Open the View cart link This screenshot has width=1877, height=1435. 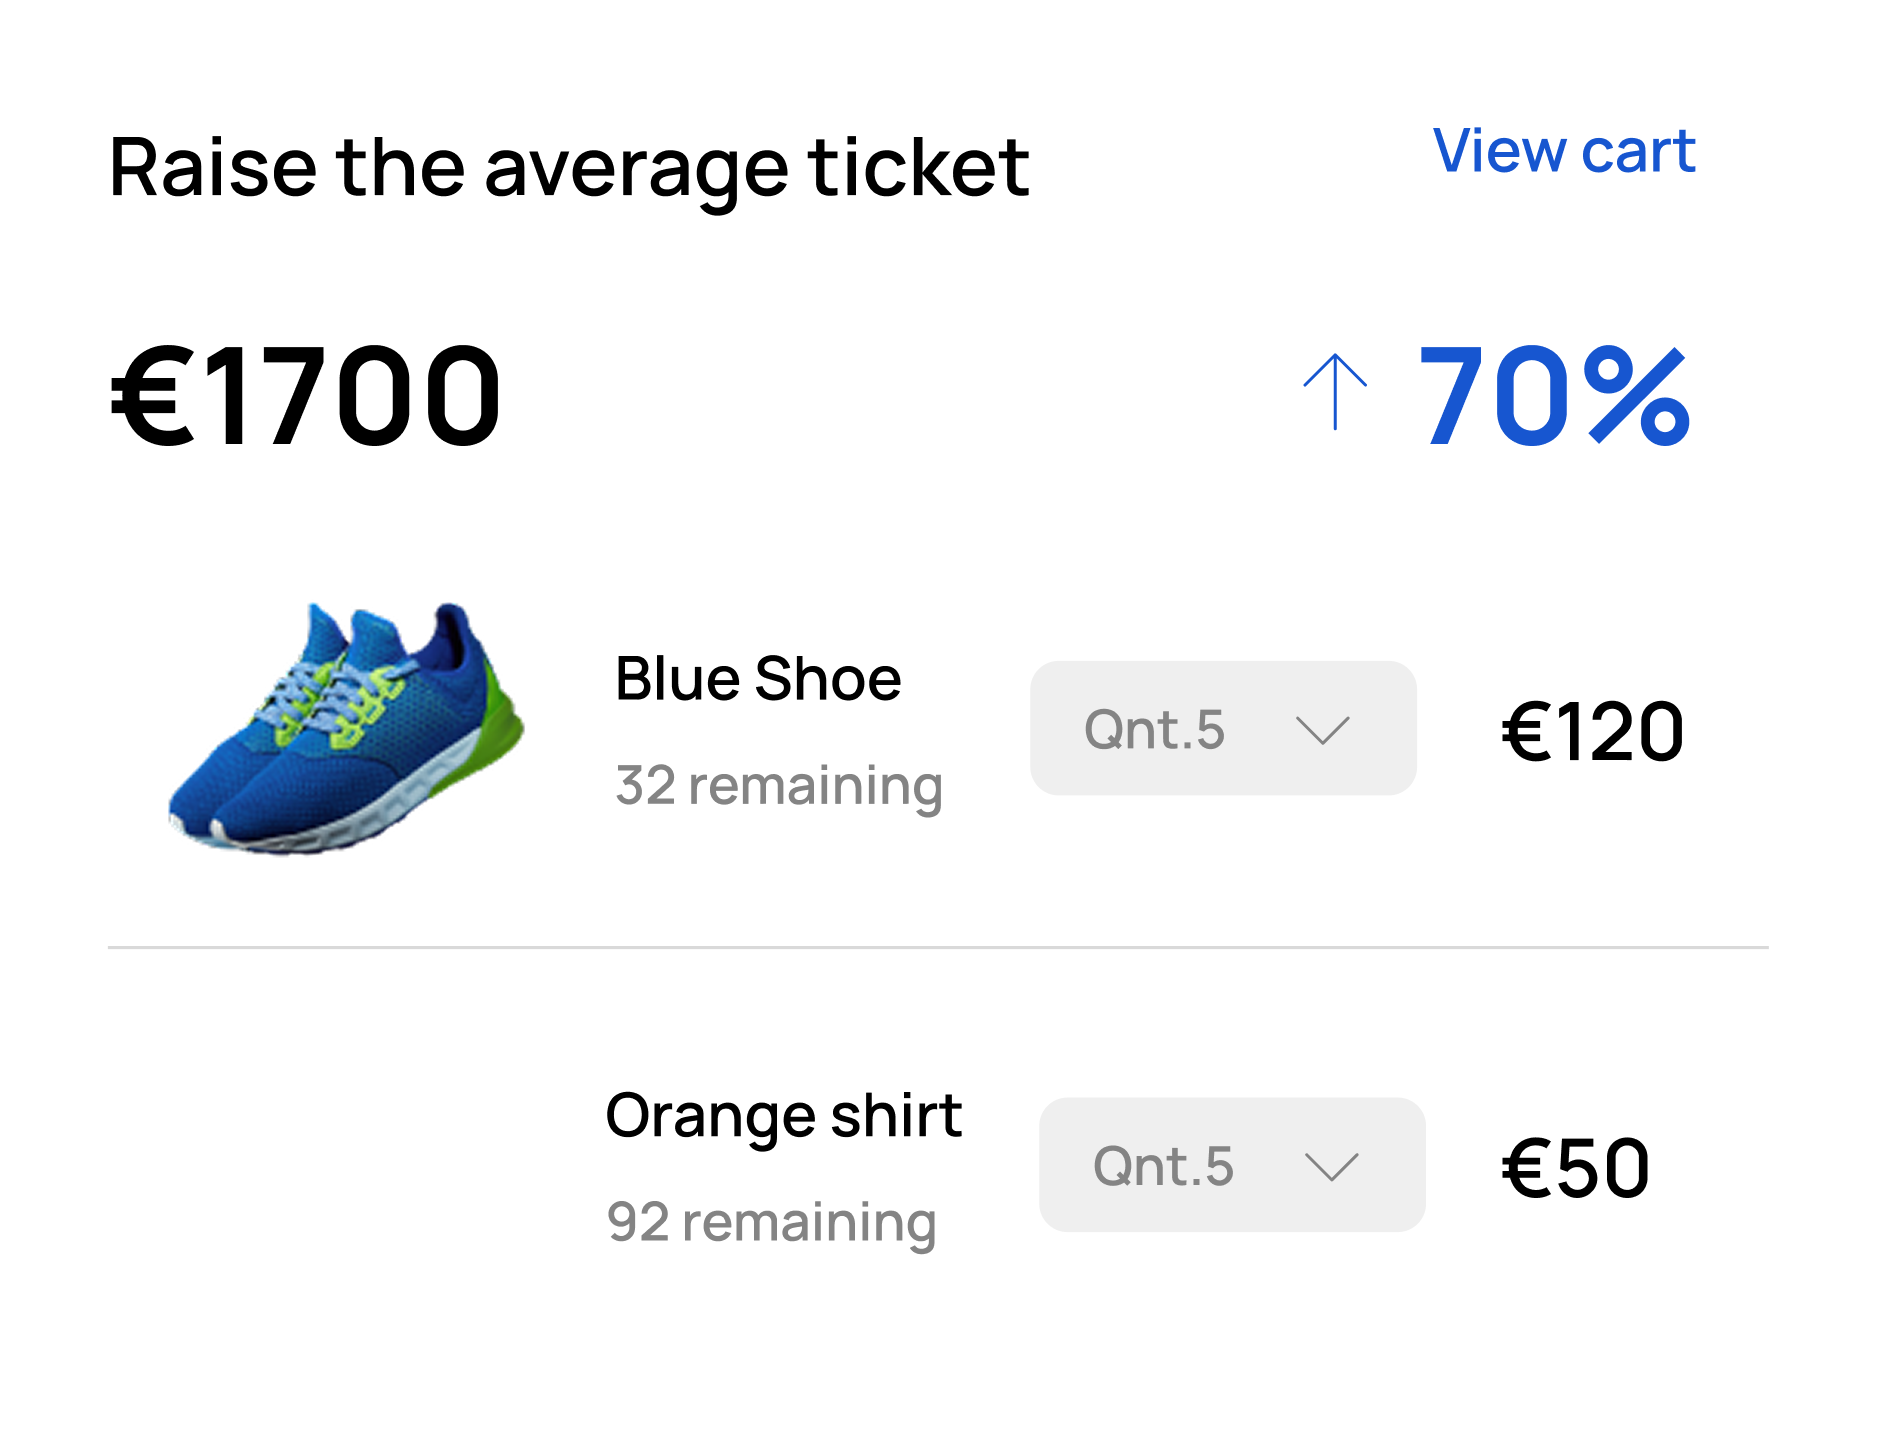[1563, 151]
